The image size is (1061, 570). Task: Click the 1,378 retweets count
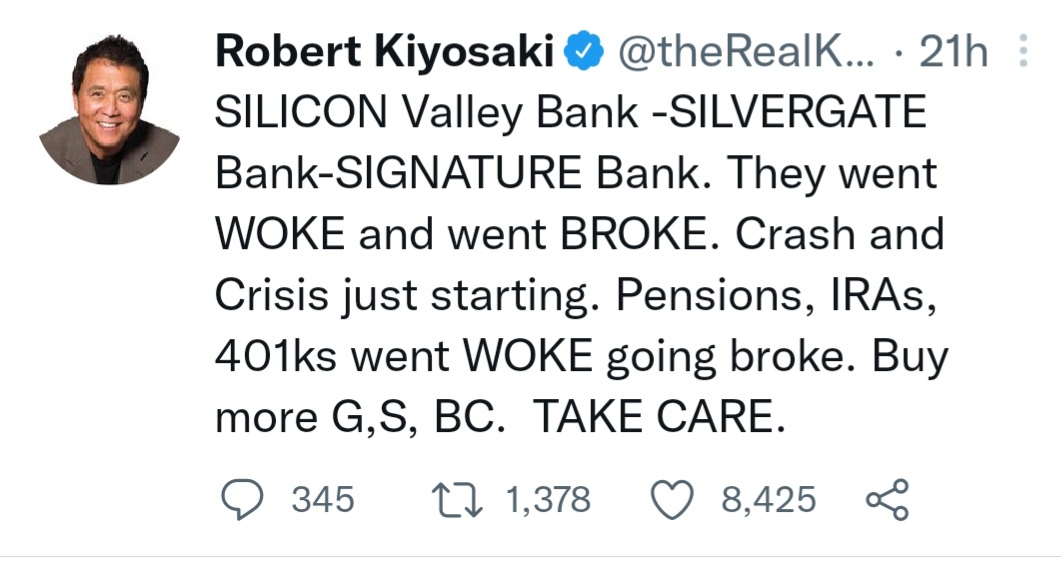549,499
